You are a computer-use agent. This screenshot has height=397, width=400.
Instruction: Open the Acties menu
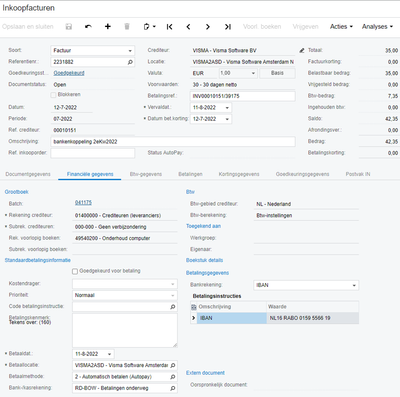point(341,27)
